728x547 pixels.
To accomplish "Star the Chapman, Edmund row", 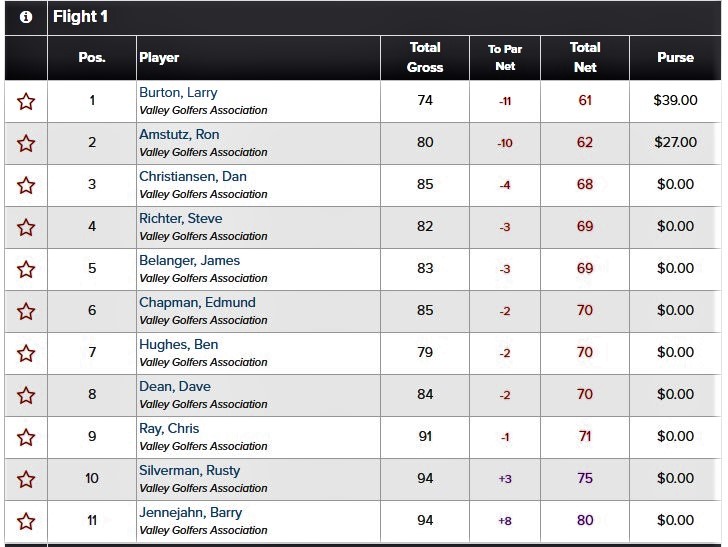I will coord(26,312).
